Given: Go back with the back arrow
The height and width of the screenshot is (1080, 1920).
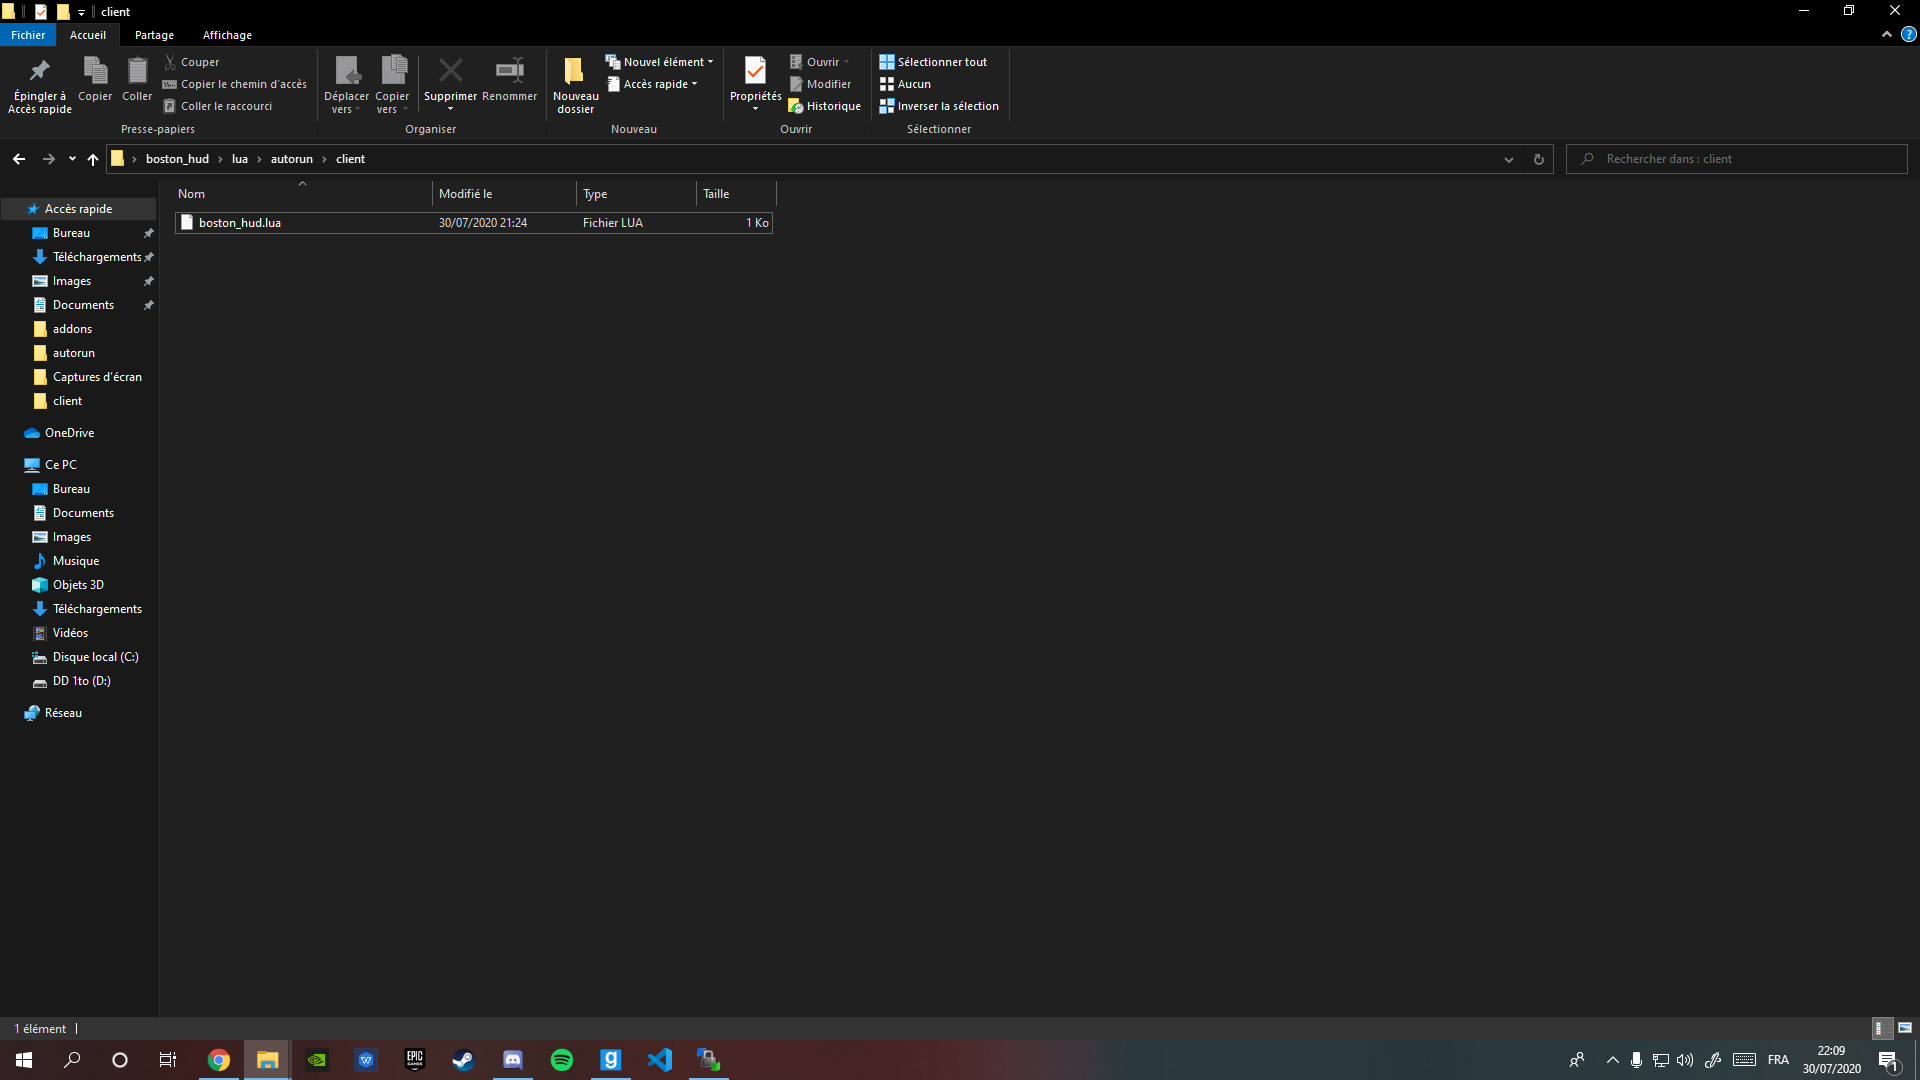Looking at the screenshot, I should 19,159.
